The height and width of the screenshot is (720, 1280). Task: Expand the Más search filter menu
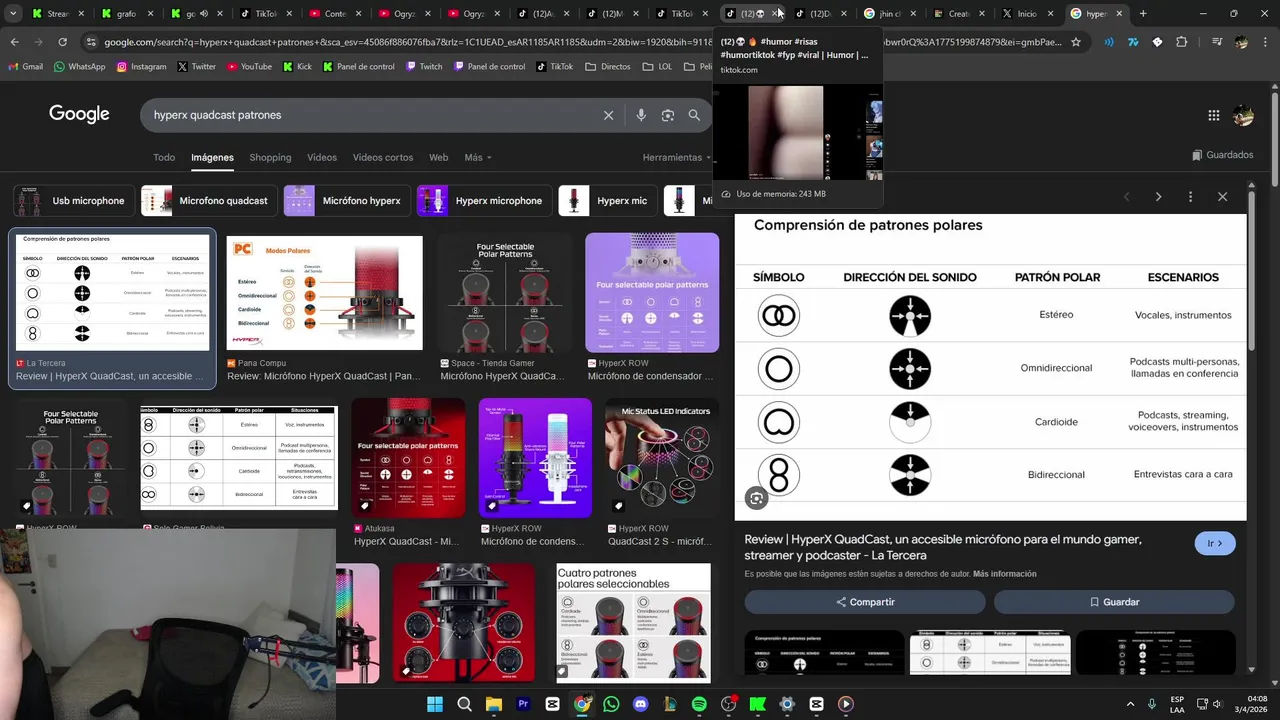pyautogui.click(x=478, y=157)
